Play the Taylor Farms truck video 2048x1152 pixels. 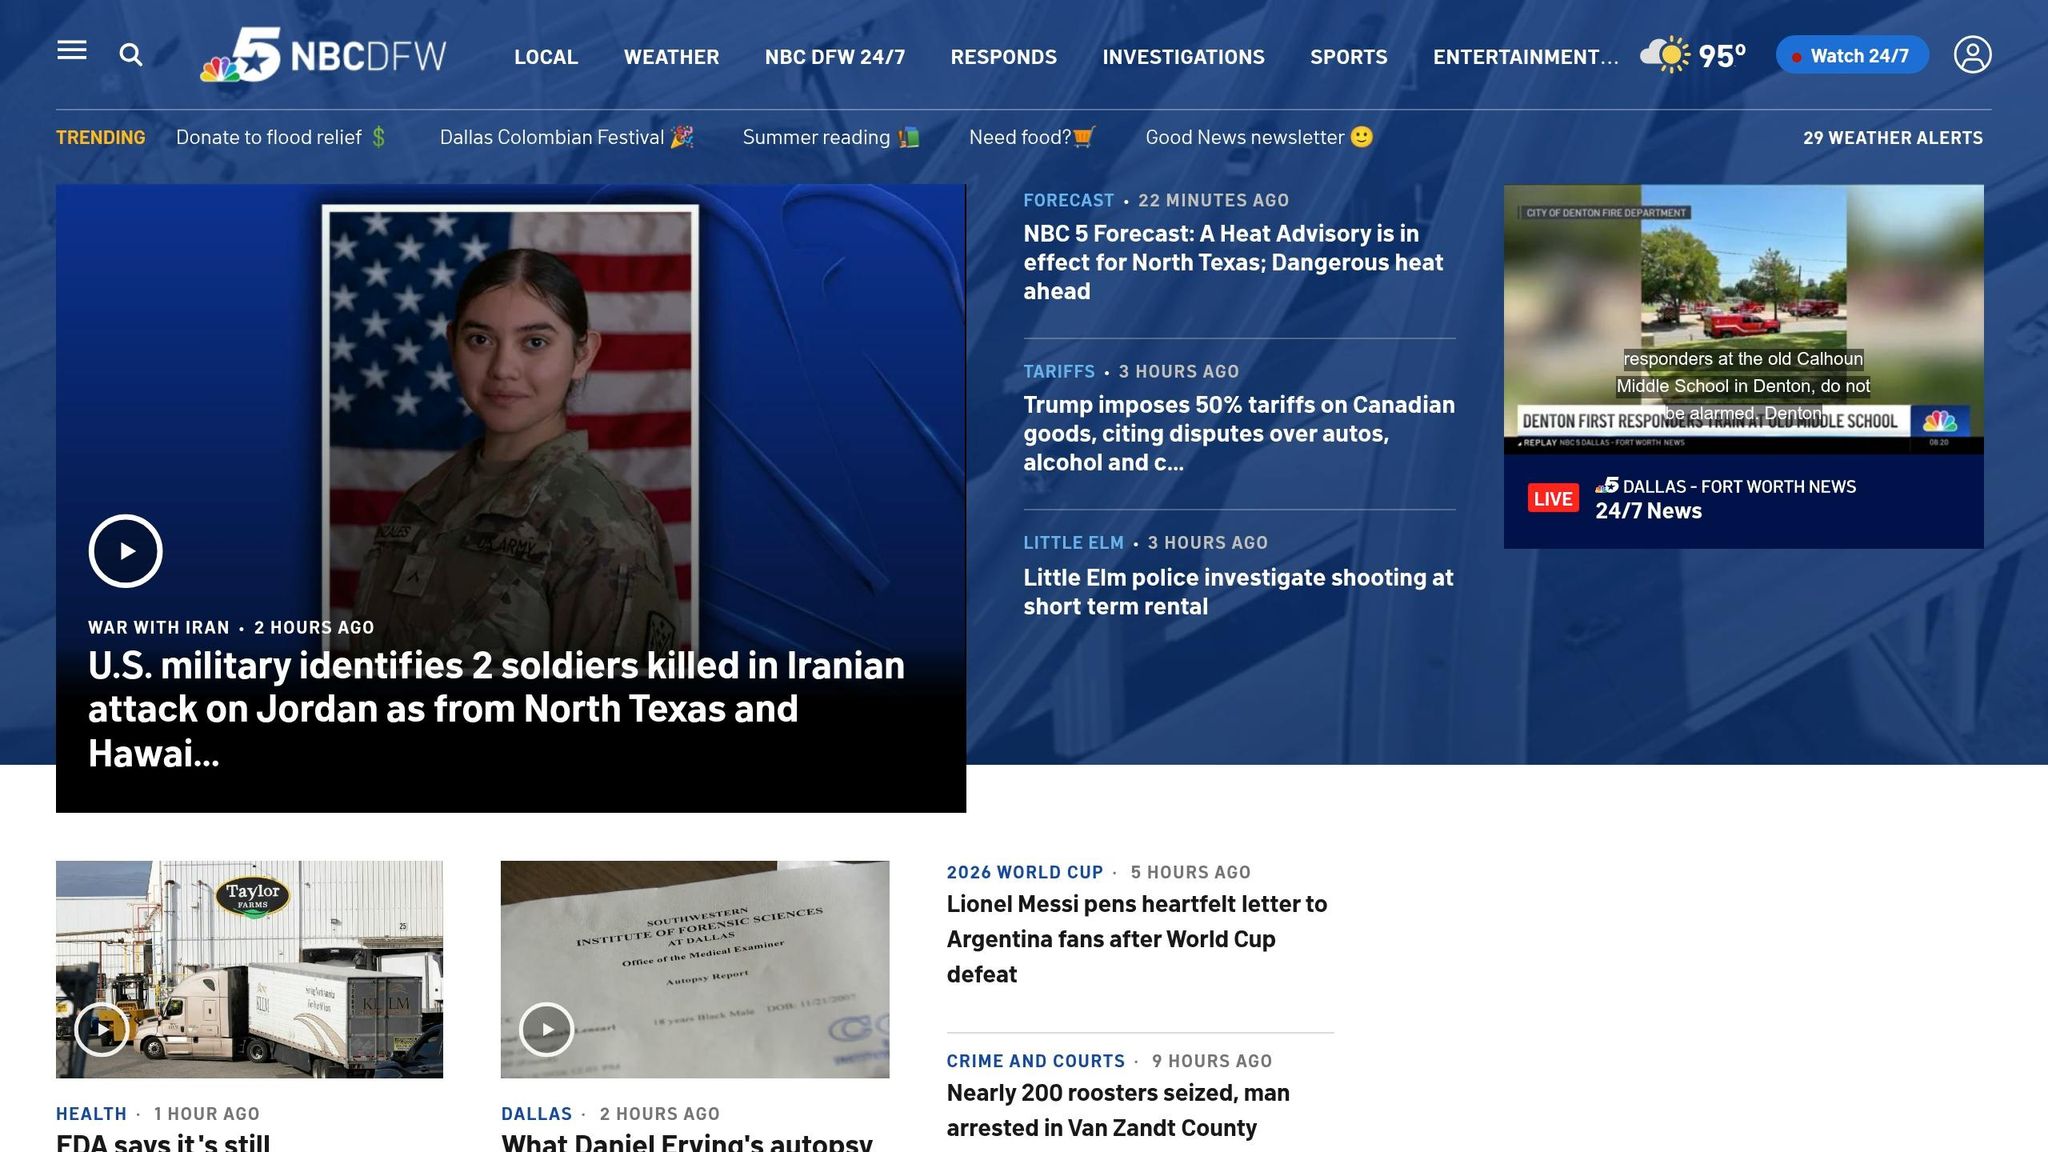[x=102, y=1029]
